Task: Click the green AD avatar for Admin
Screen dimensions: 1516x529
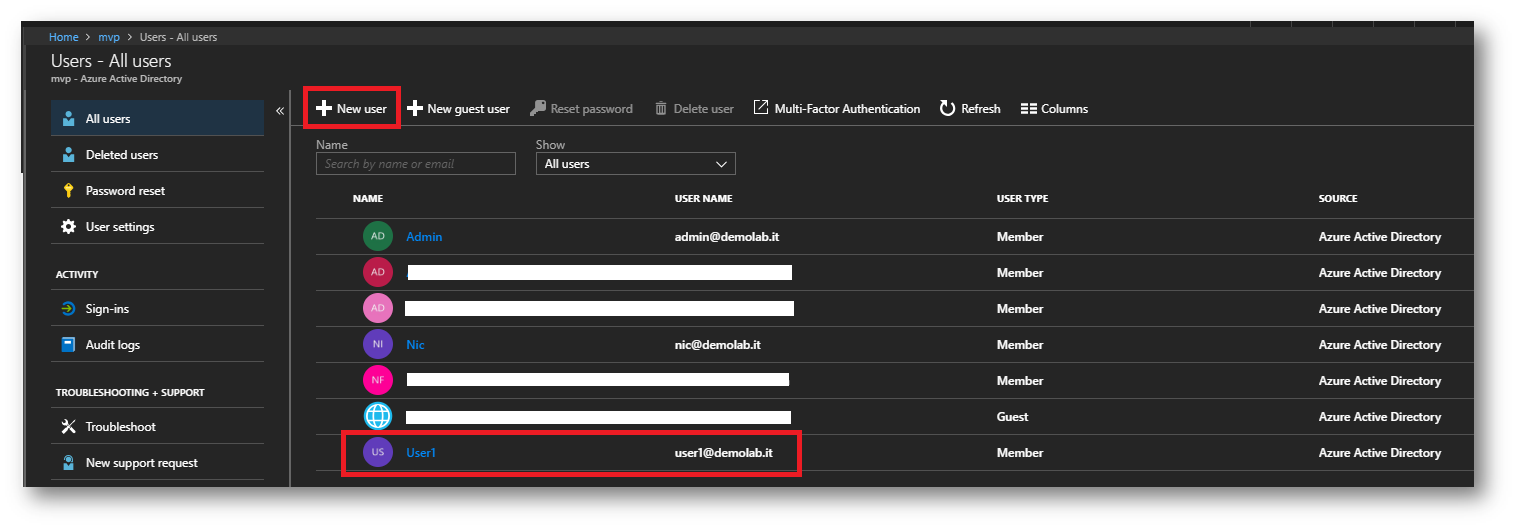Action: pyautogui.click(x=378, y=237)
